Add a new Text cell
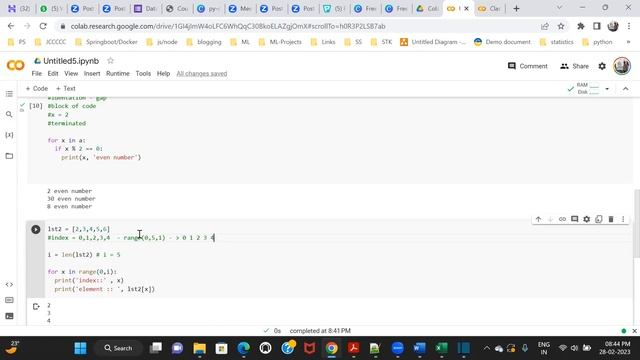Screen dimensions: 640x360 pos(66,89)
